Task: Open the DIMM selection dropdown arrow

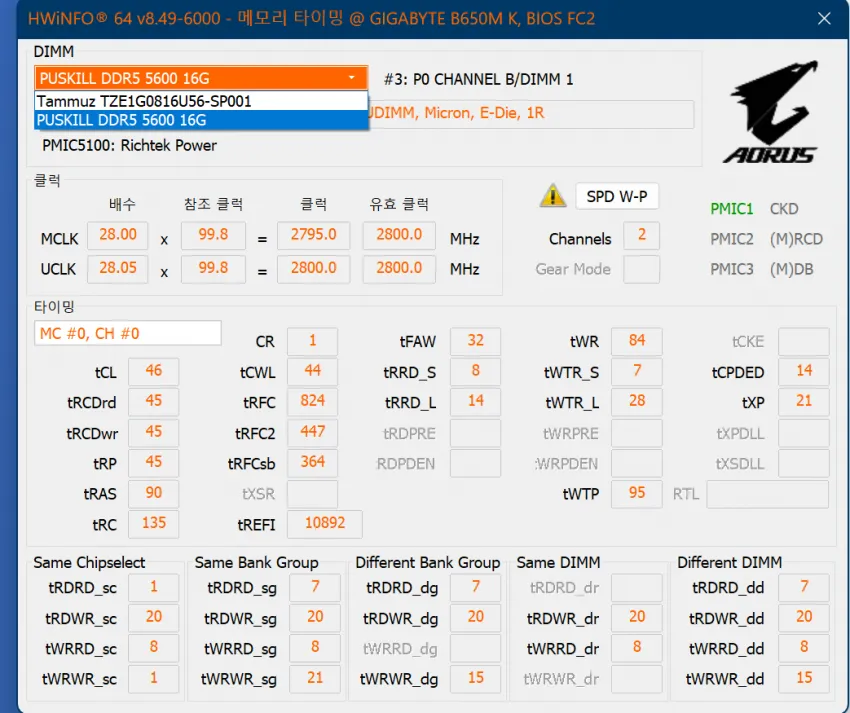Action: [351, 78]
